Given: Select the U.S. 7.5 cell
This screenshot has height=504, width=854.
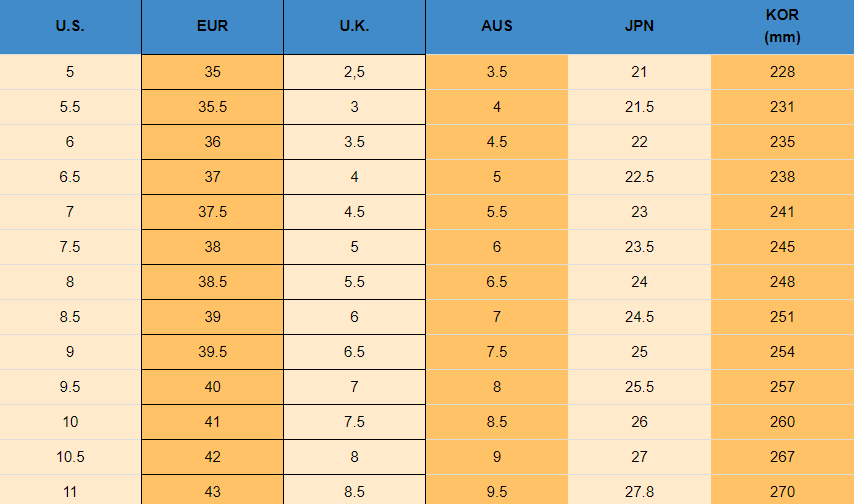Looking at the screenshot, I should [x=70, y=247].
